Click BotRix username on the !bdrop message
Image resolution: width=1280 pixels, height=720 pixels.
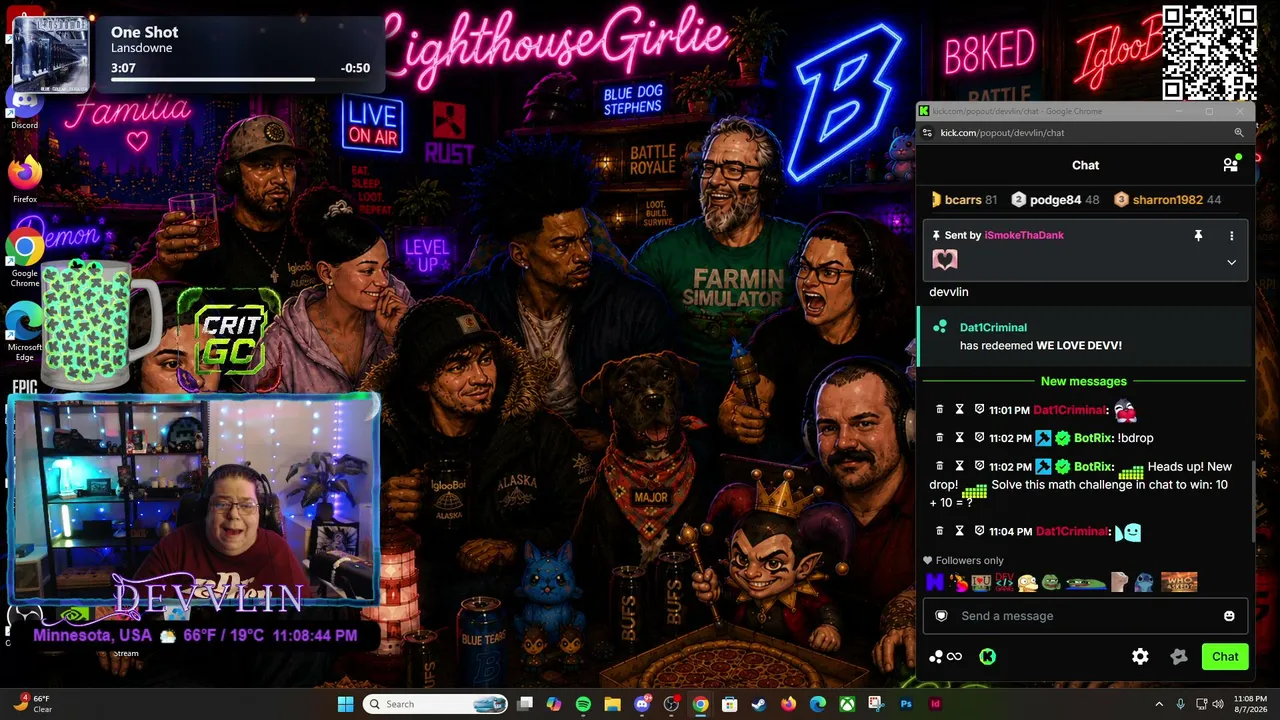coord(1093,438)
